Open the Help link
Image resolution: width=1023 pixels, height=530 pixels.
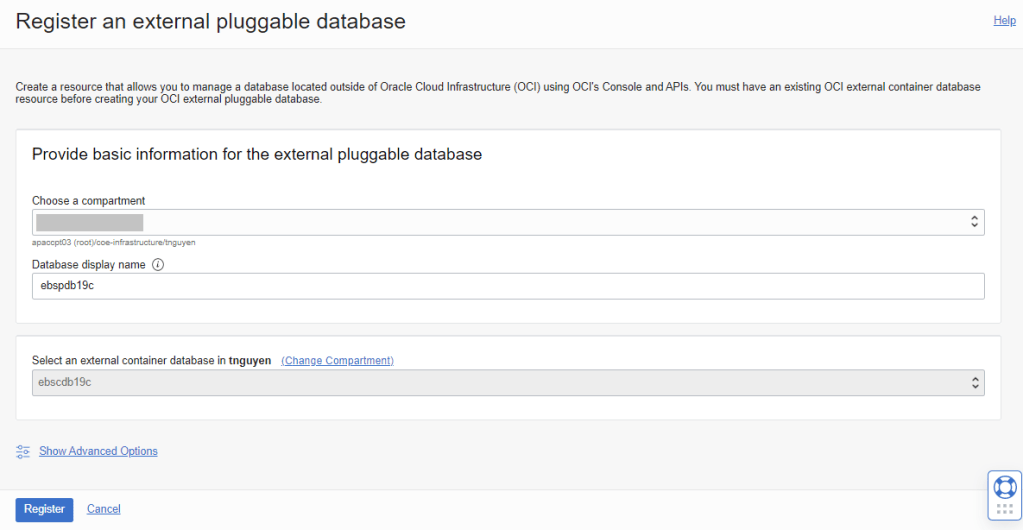[1004, 20]
